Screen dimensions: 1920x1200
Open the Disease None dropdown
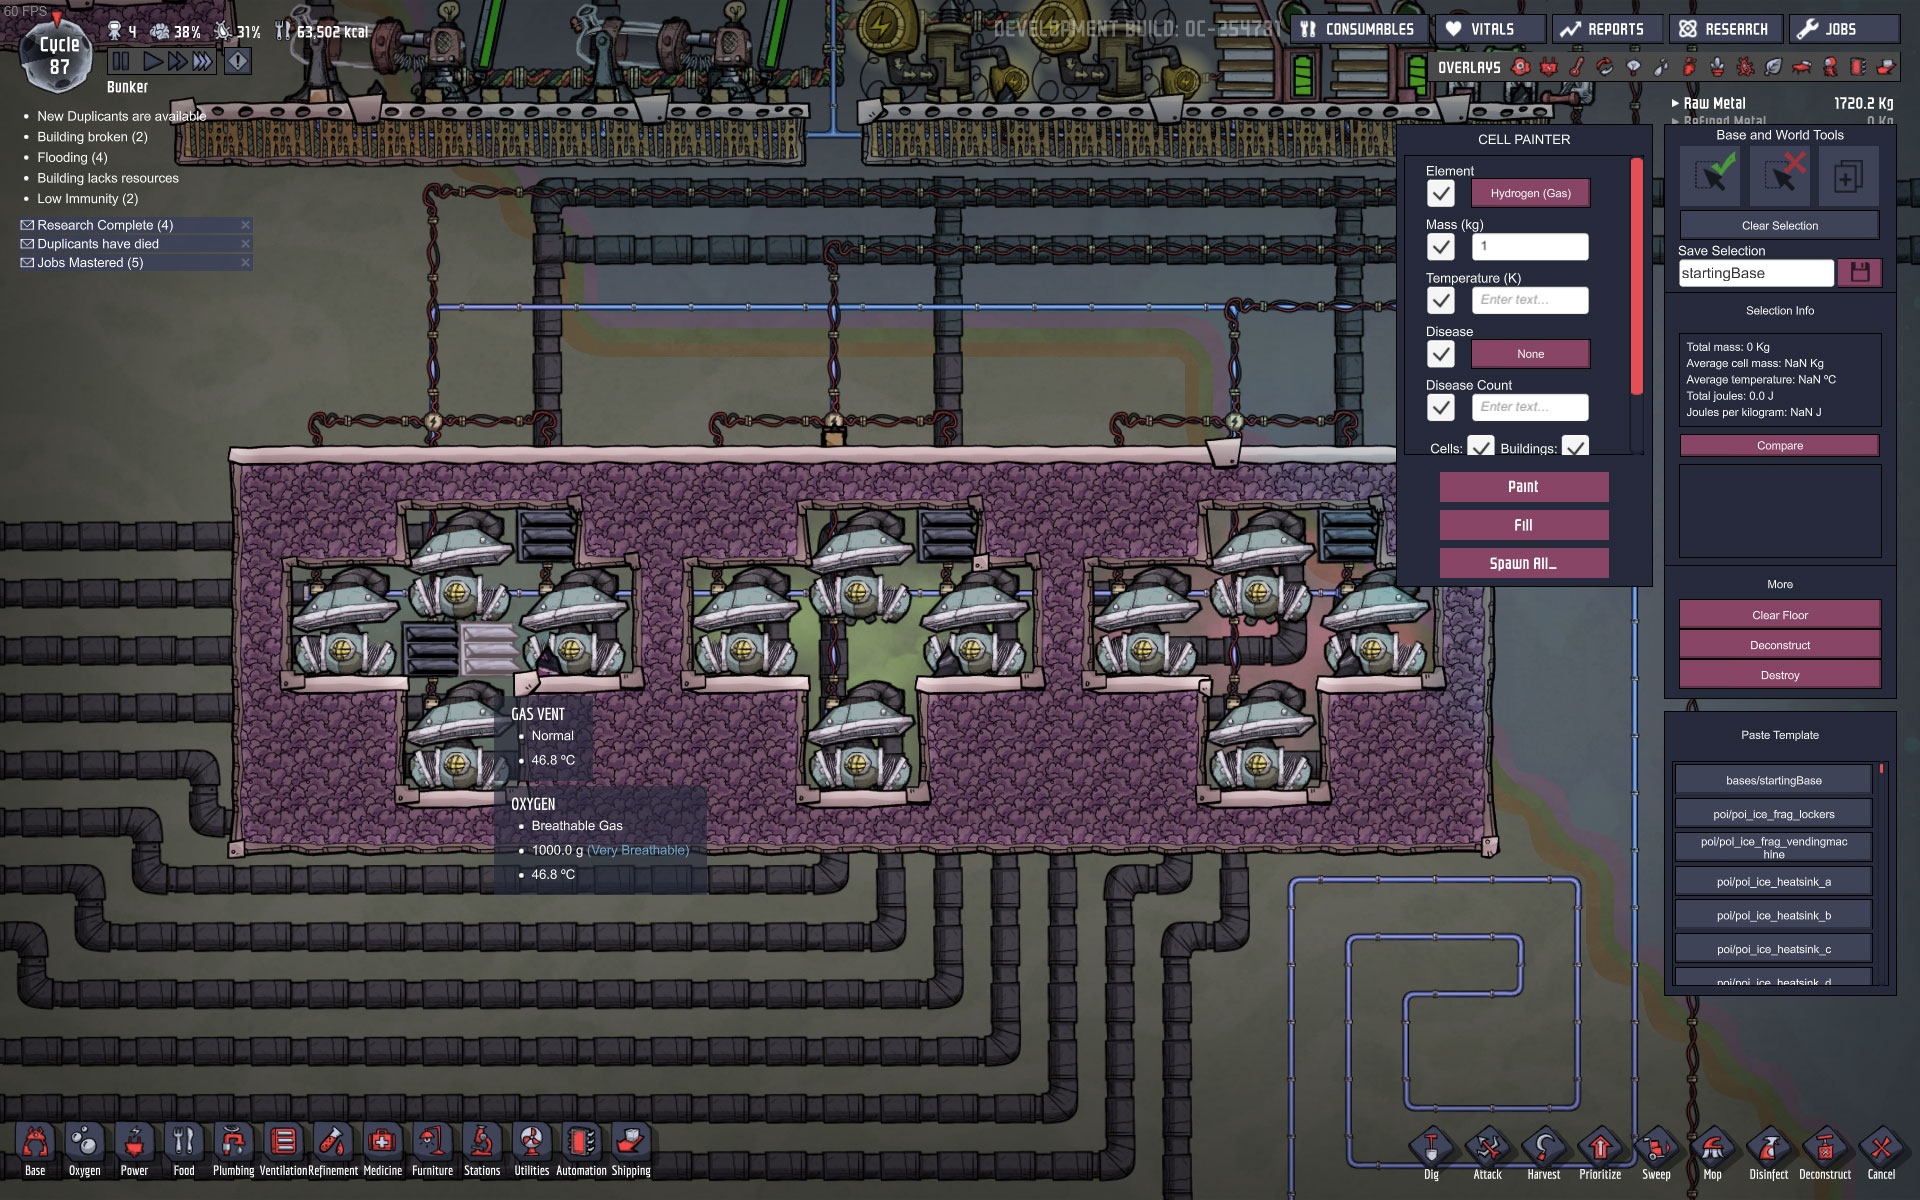1530,354
